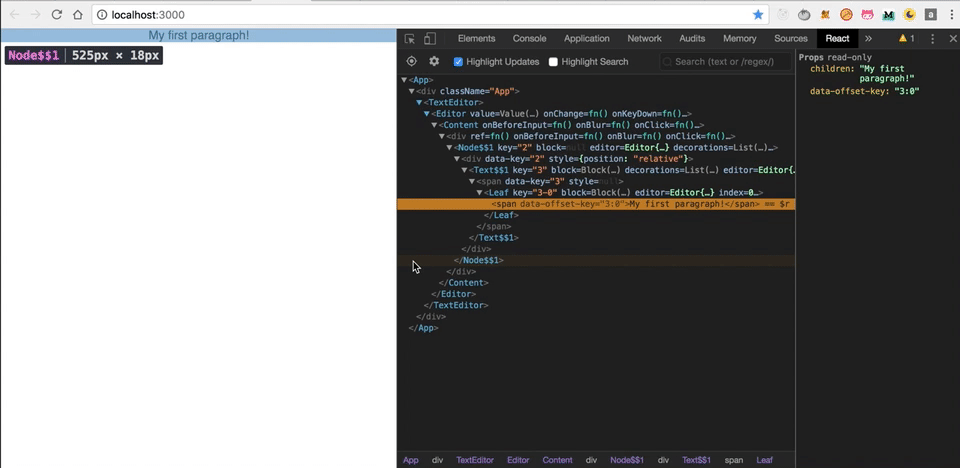960x468 pixels.
Task: Click the 'My first paragraph!' editor text
Action: (x=199, y=36)
